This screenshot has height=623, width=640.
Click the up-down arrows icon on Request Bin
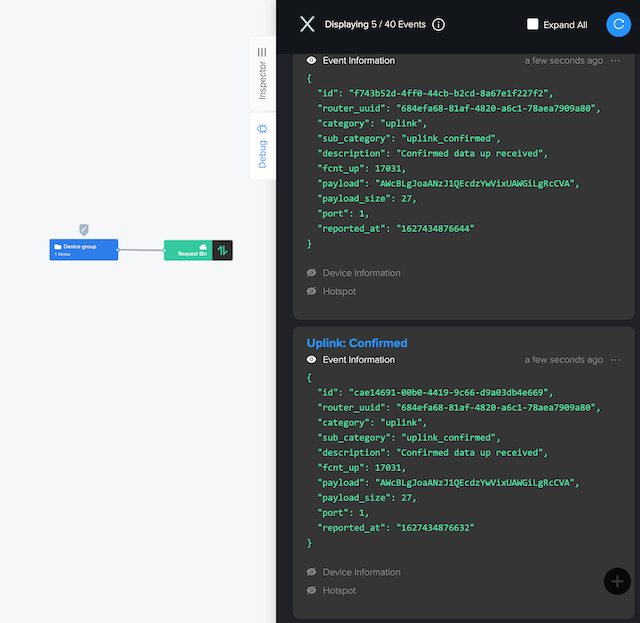tap(223, 250)
